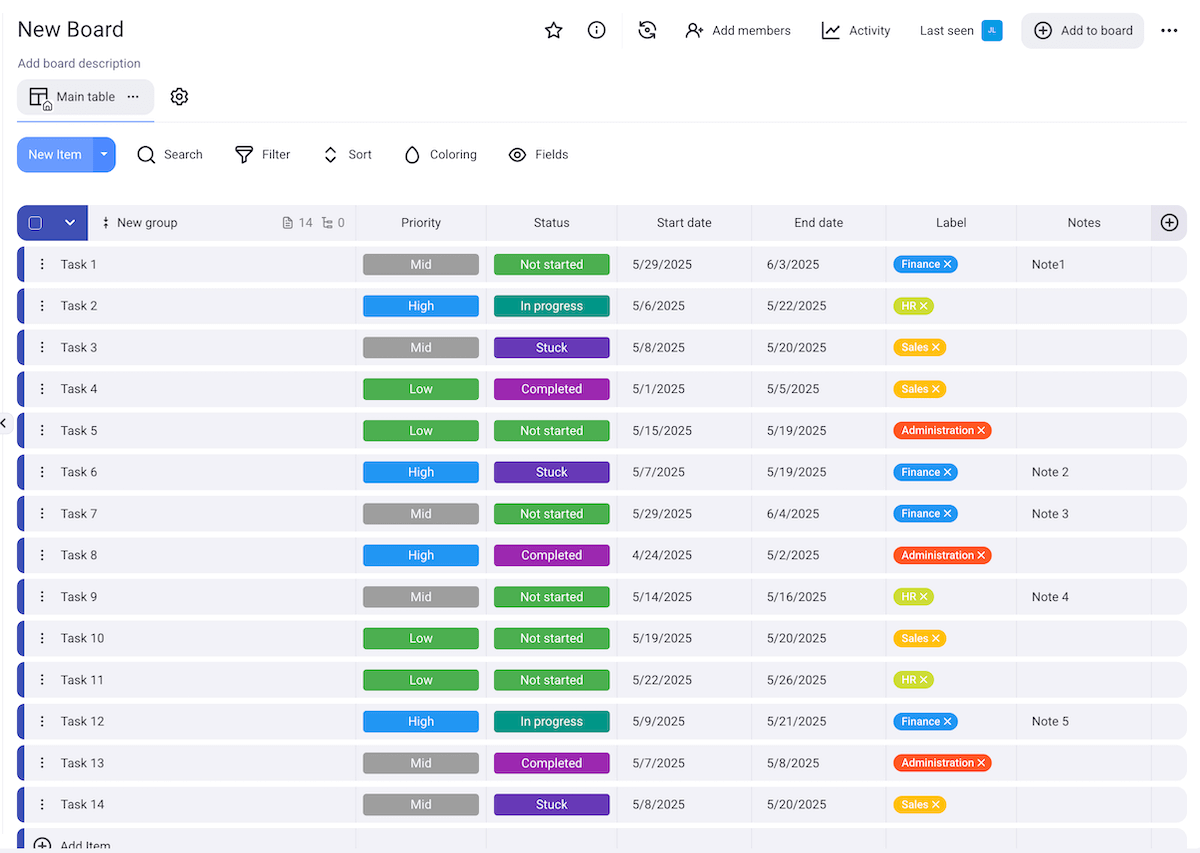Select all items in New group

pos(36,222)
